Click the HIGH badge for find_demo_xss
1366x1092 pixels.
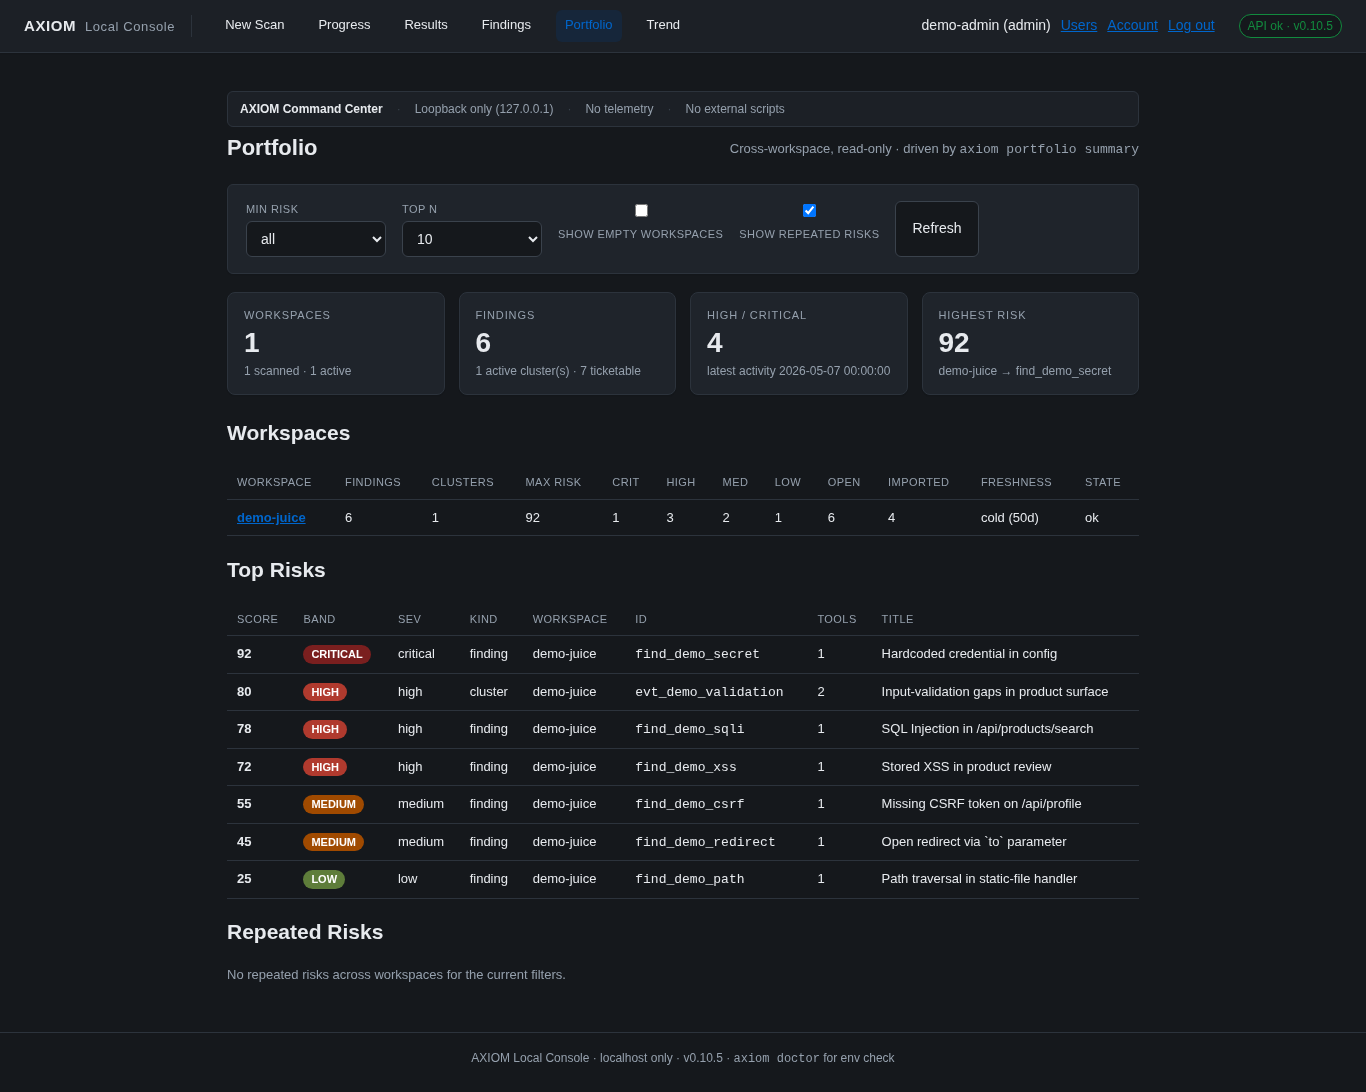click(325, 767)
